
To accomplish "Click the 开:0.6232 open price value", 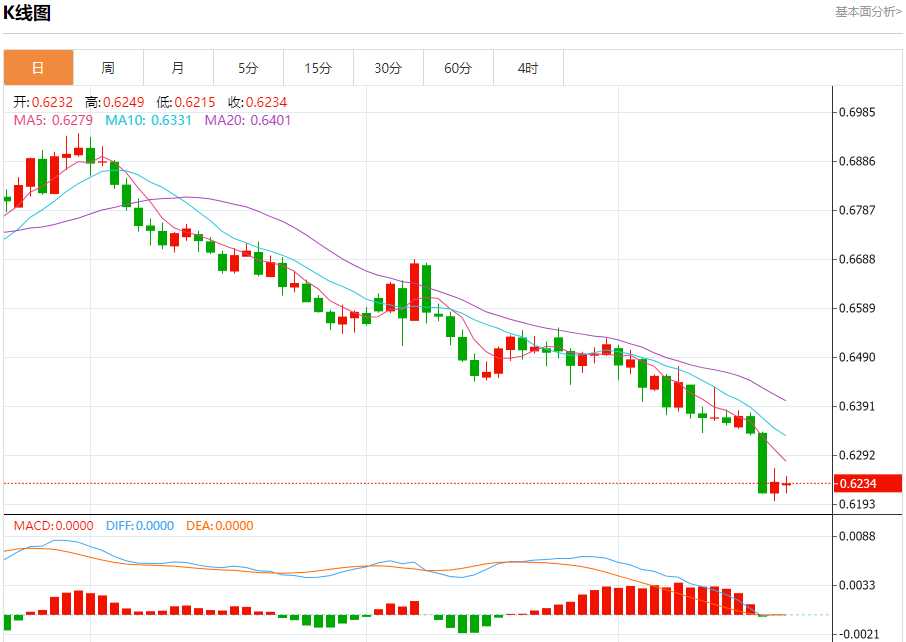I will click(x=43, y=102).
